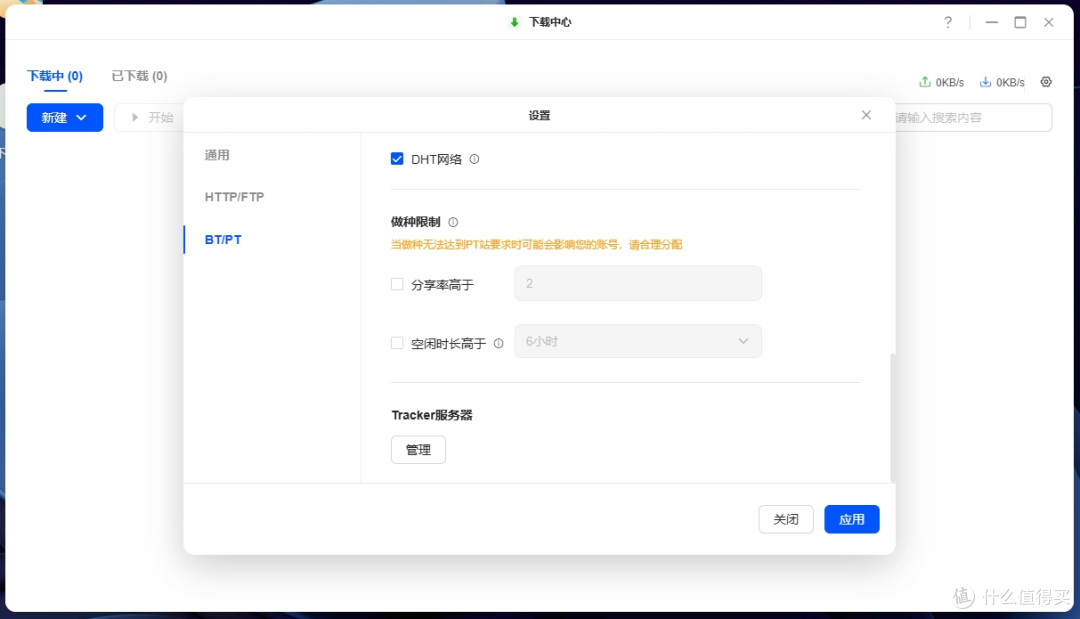Click the 0KB/s download speed text

coord(1010,83)
